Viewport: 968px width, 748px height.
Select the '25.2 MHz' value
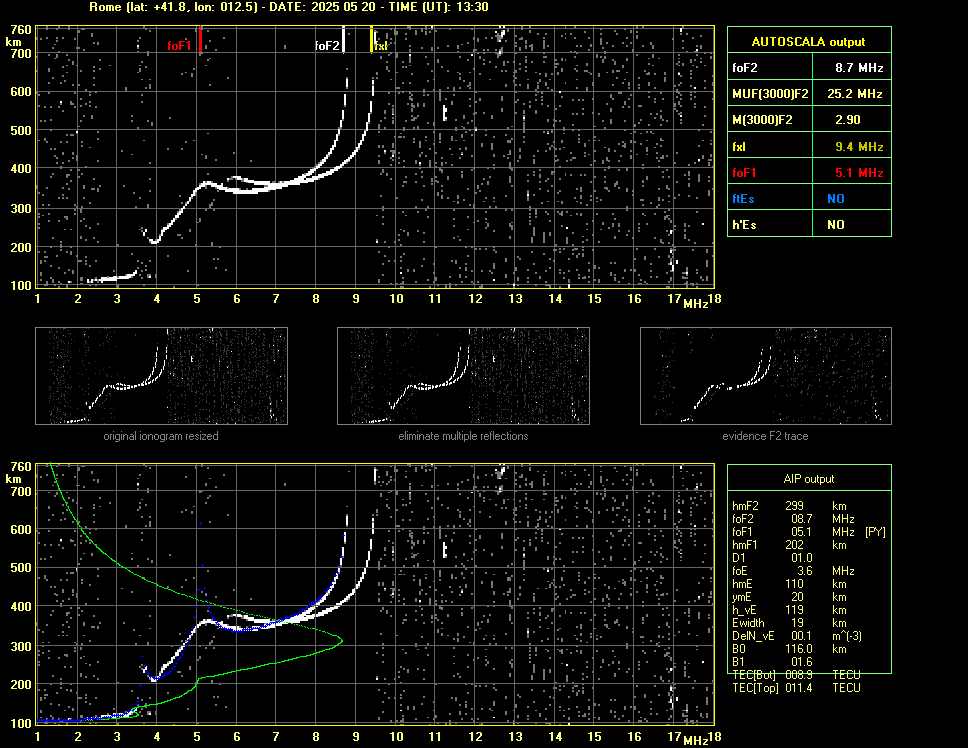[855, 94]
